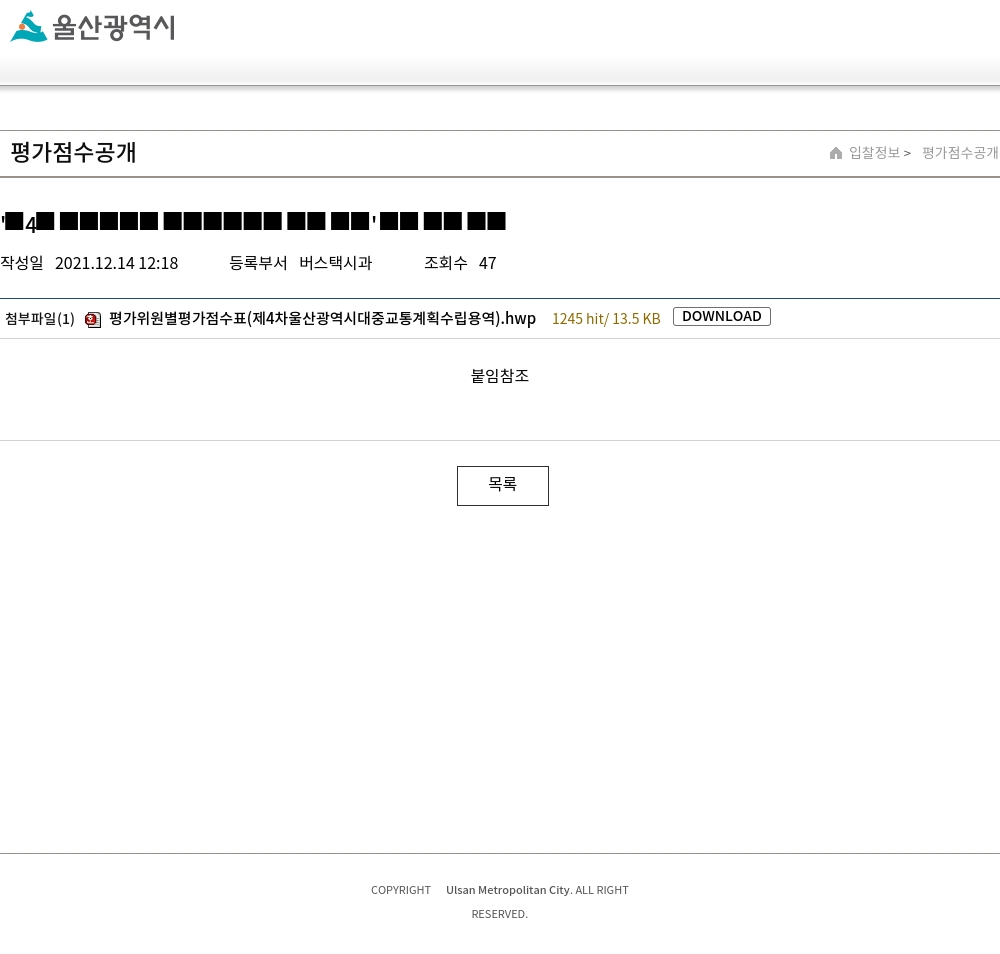Click the 첨부파일(1) attachment label
This screenshot has width=1000, height=954.
pyautogui.click(x=40, y=319)
